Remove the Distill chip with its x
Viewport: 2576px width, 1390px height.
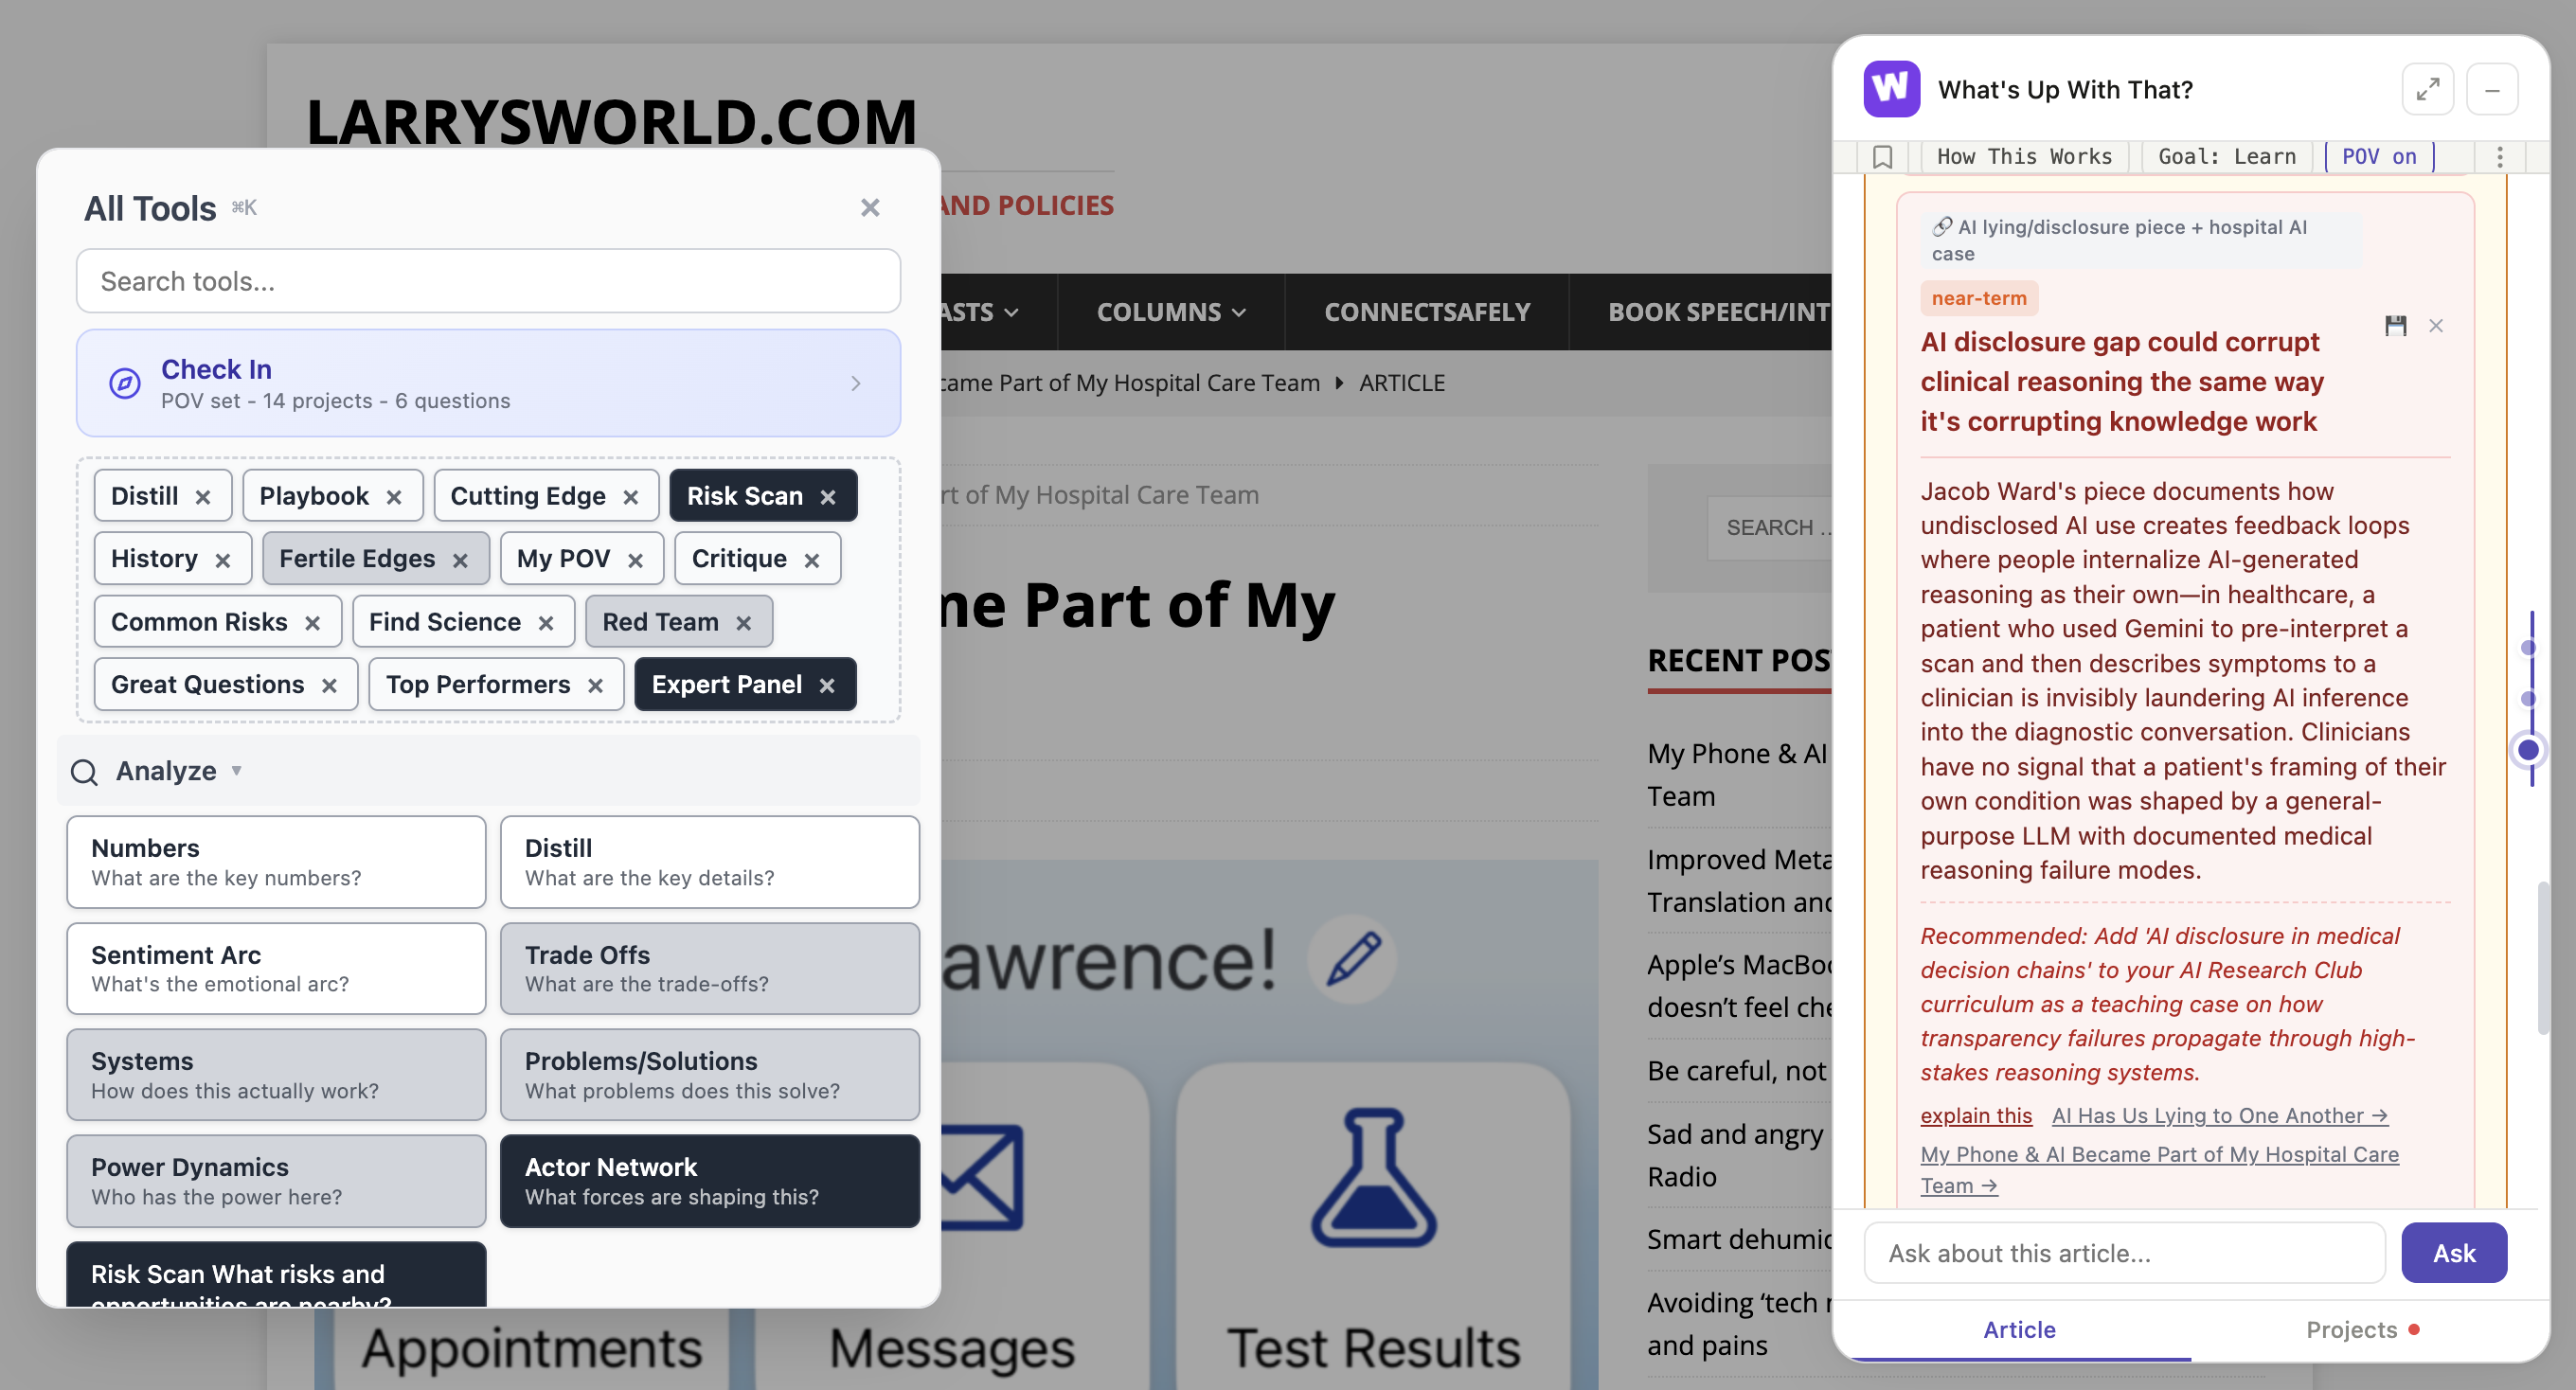[203, 497]
